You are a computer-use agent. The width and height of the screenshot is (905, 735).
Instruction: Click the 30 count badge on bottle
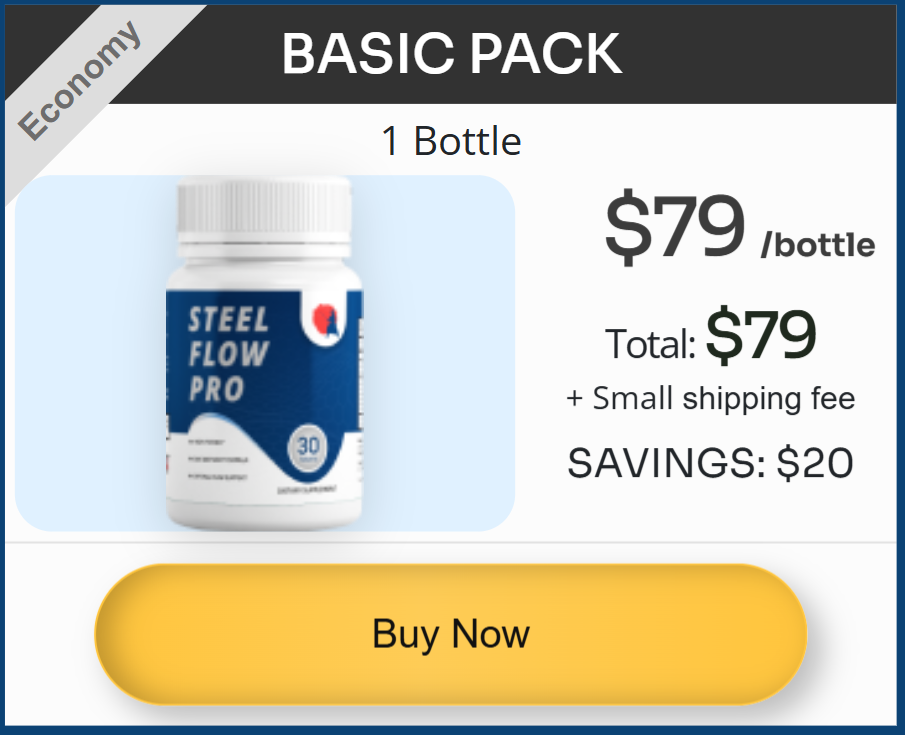pos(308,449)
